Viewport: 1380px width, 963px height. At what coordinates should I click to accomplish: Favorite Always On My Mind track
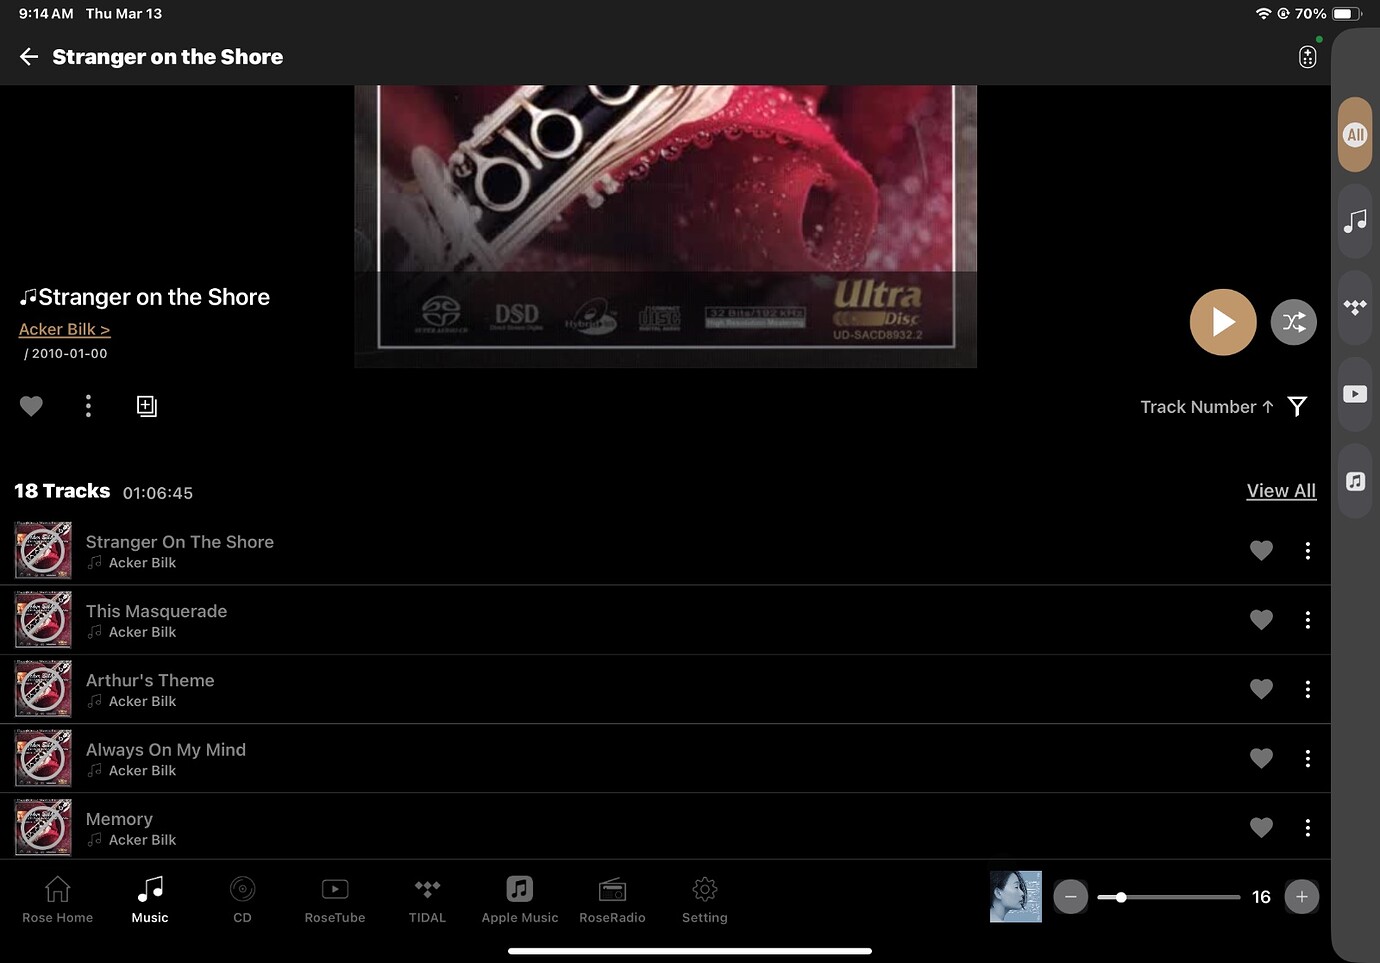(1261, 758)
